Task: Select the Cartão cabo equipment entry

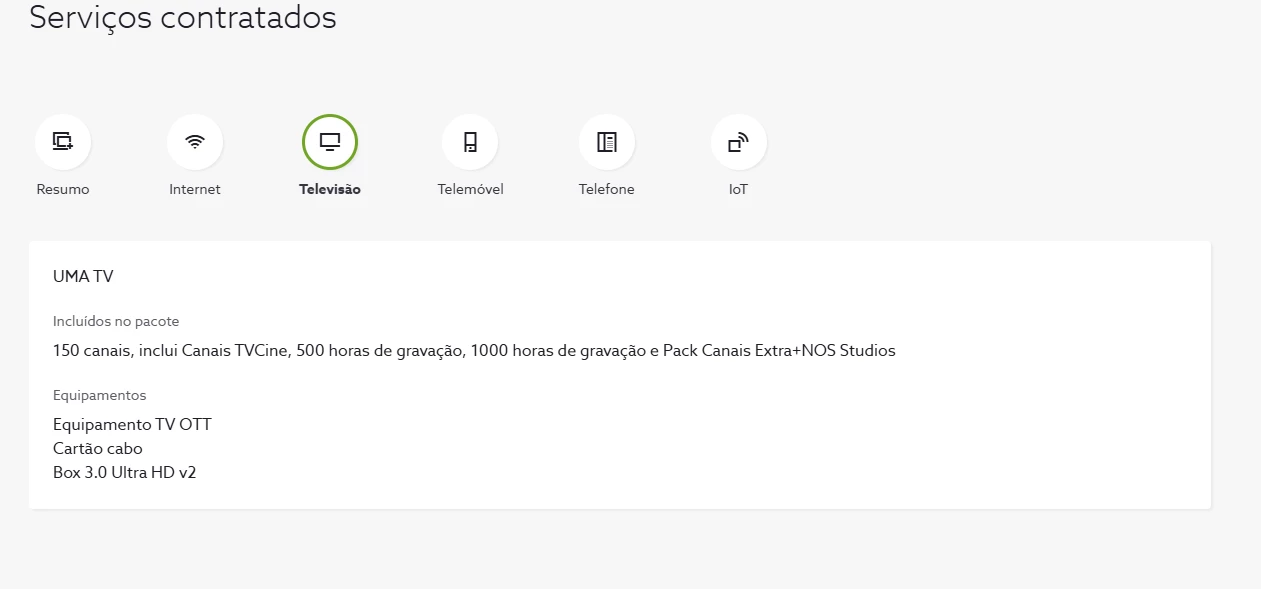Action: (98, 448)
